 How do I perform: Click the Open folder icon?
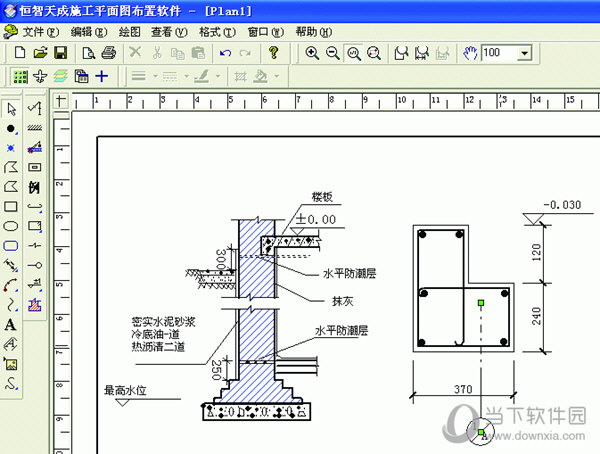pyautogui.click(x=41, y=52)
